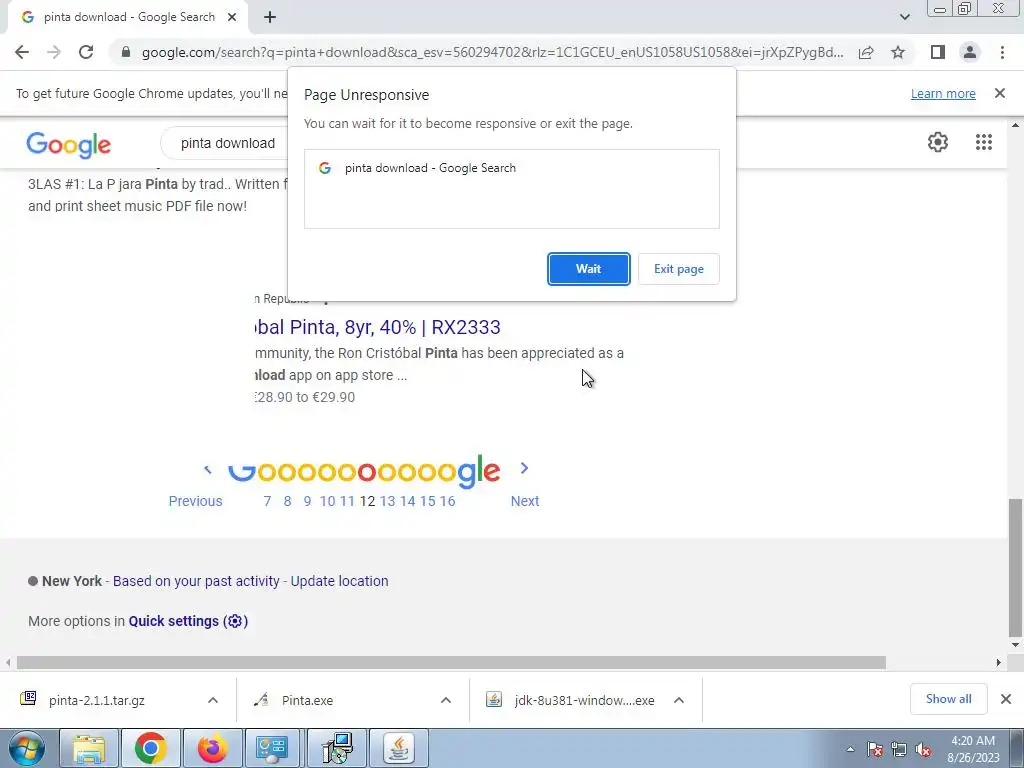The width and height of the screenshot is (1024, 768).
Task: Open the Pinta.exe download item
Action: [x=308, y=700]
